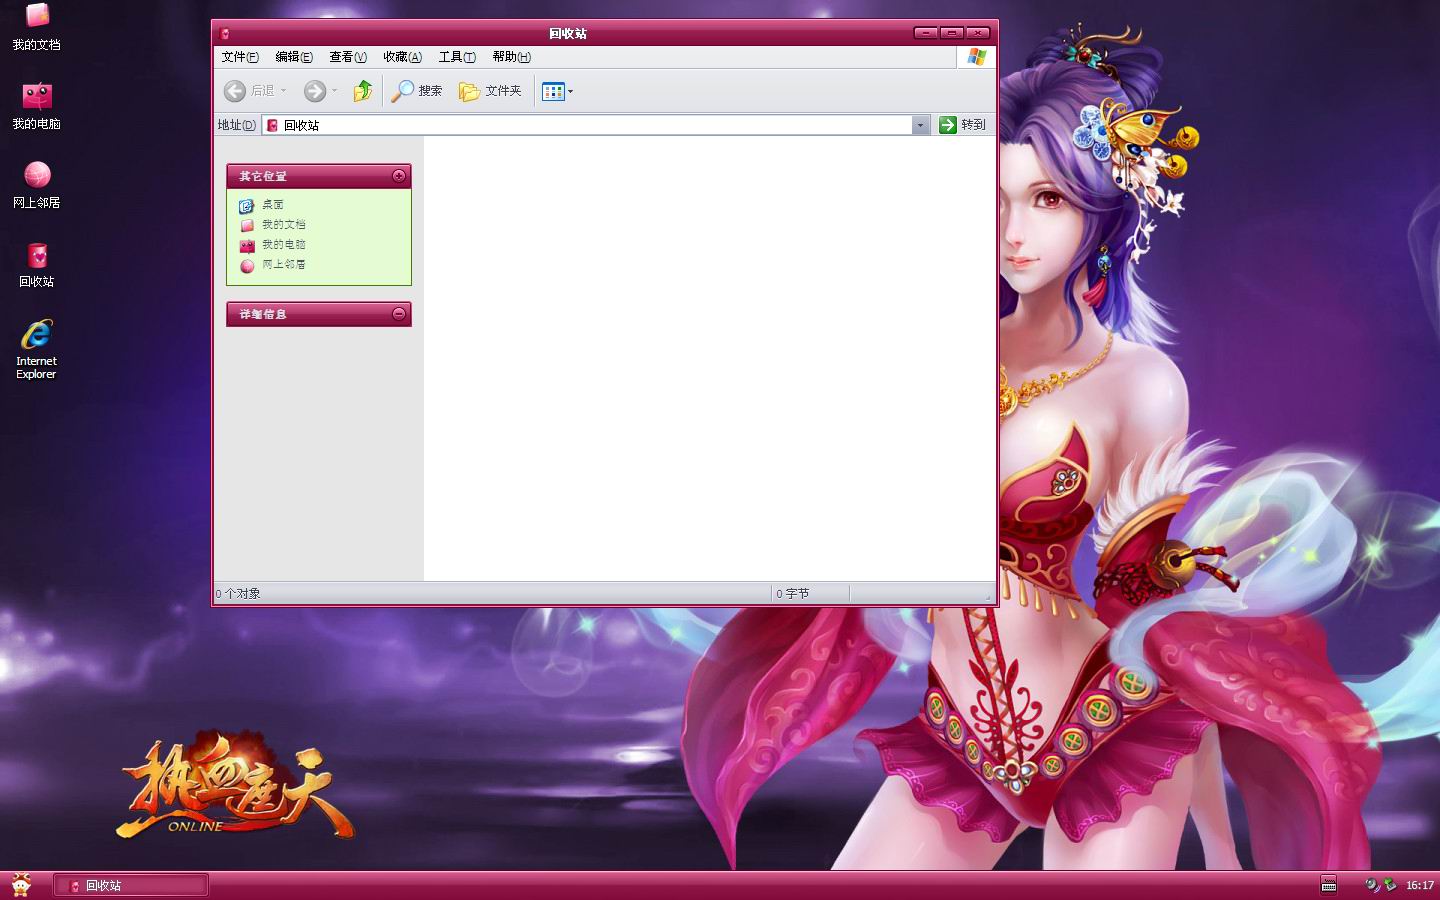Open the Start menu button on taskbar
The height and width of the screenshot is (900, 1440).
(x=21, y=885)
